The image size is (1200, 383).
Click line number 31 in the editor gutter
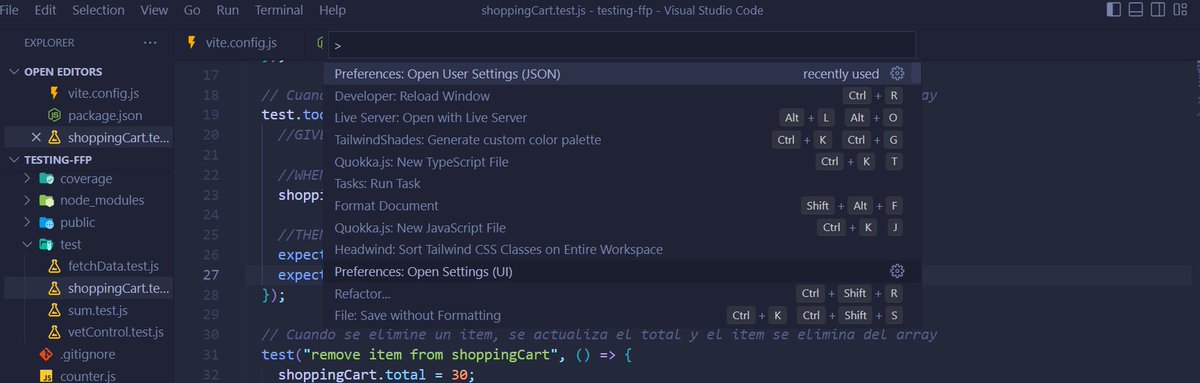pos(211,354)
